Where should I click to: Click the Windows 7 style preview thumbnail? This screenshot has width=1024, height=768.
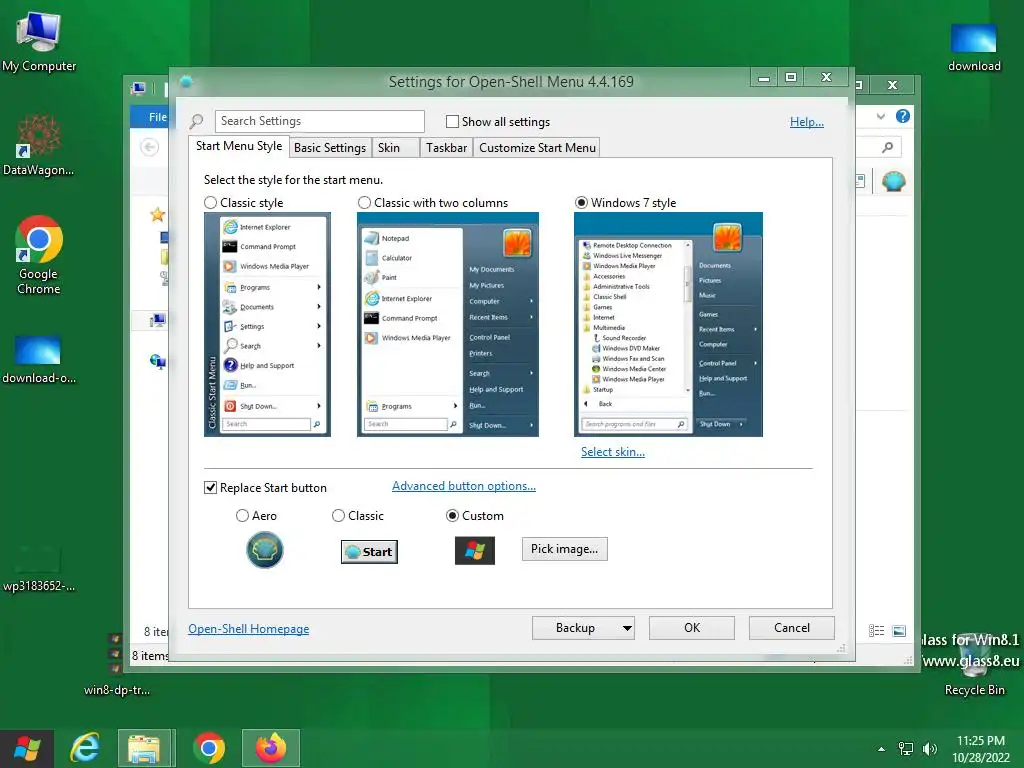tap(668, 325)
